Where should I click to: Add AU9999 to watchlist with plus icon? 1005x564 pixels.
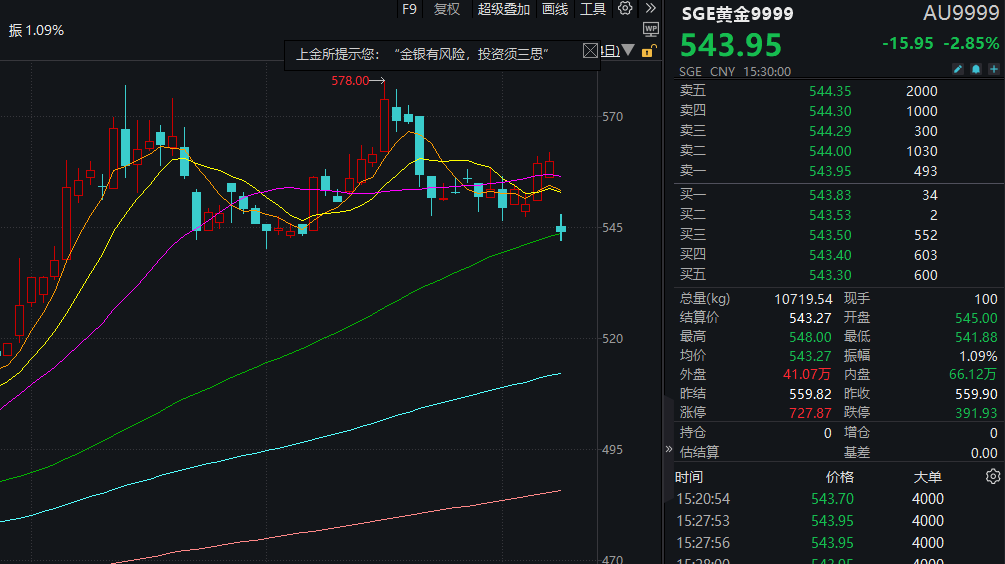coord(993,70)
